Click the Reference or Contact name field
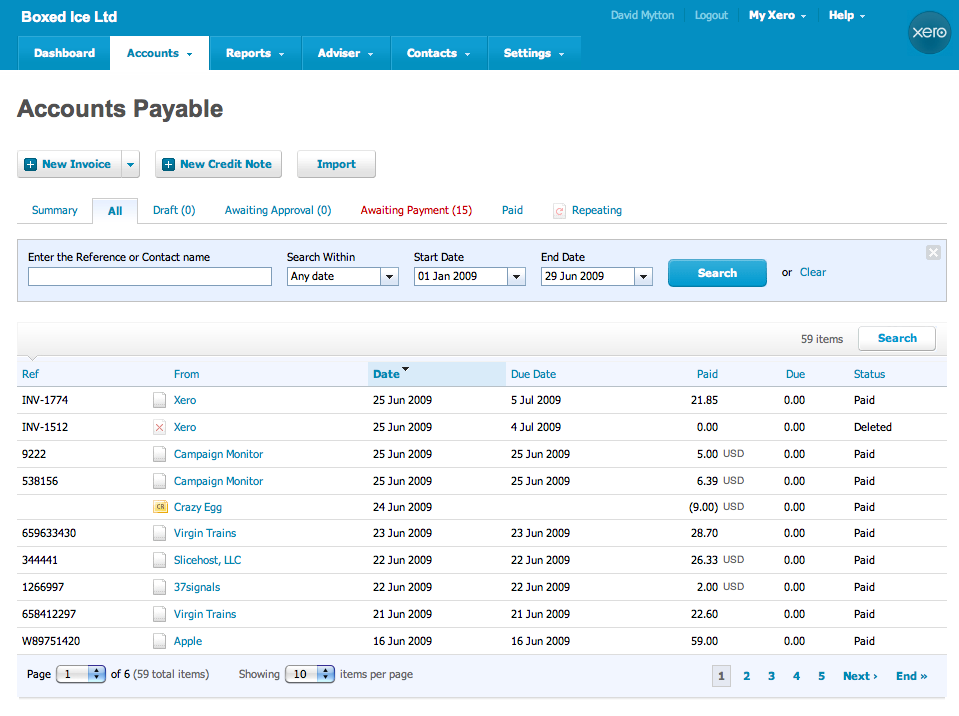959x716 pixels. coord(149,276)
